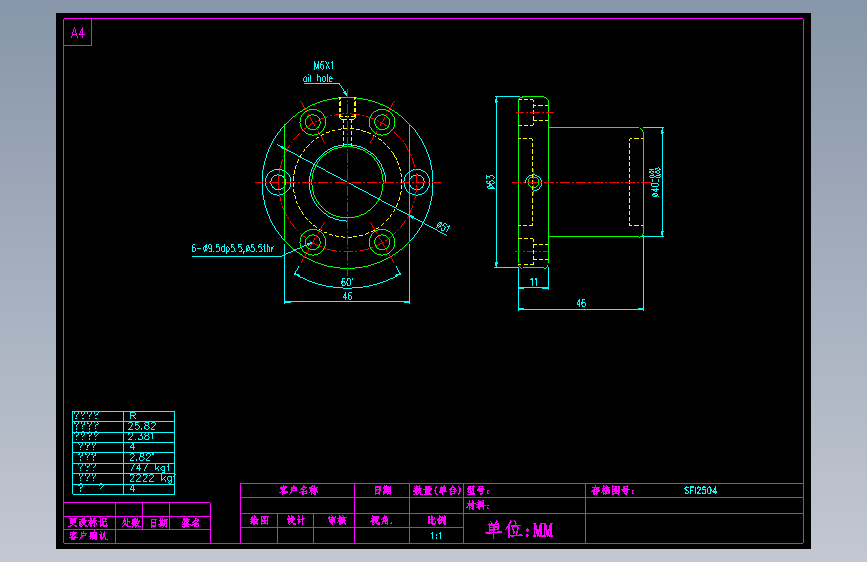Click the 客户确认 label
Viewport: 867px width, 562px height.
click(x=88, y=535)
